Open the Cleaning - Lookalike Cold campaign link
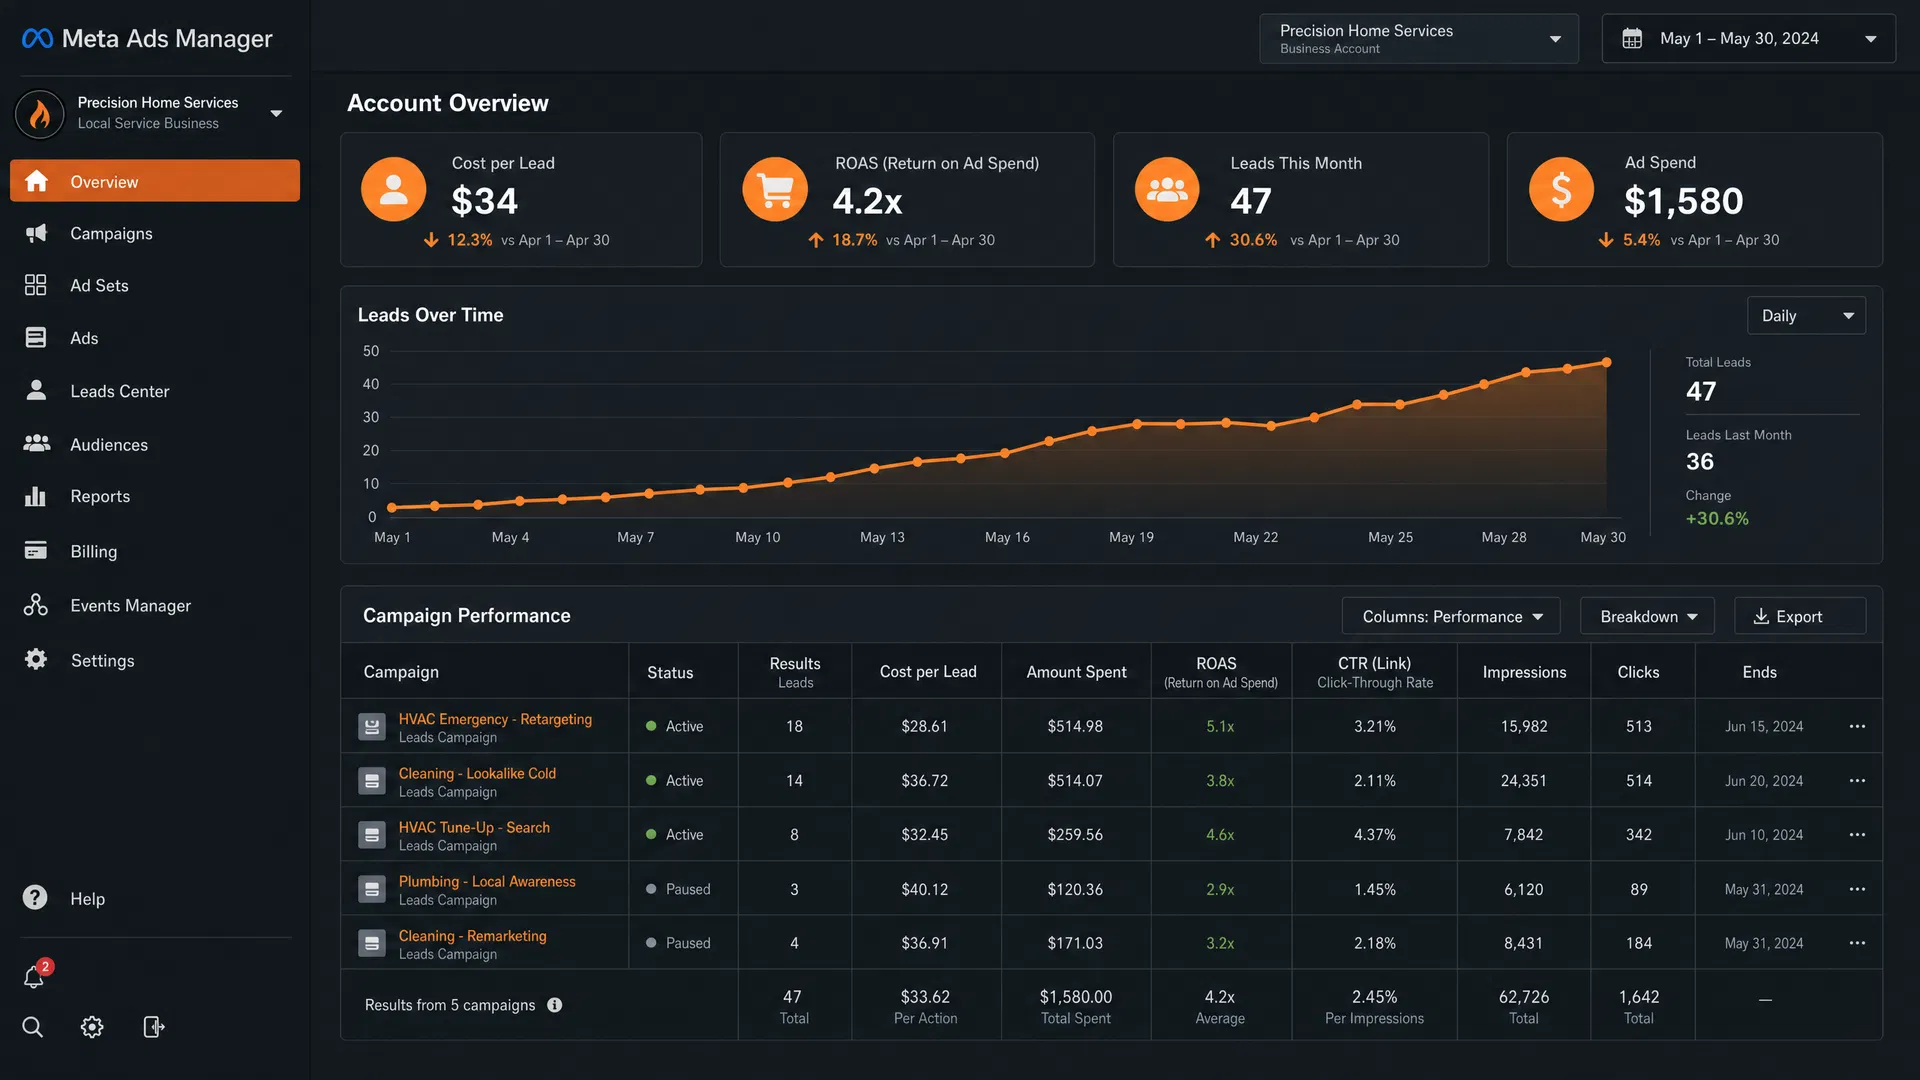Viewport: 1920px width, 1080px height. pos(477,773)
